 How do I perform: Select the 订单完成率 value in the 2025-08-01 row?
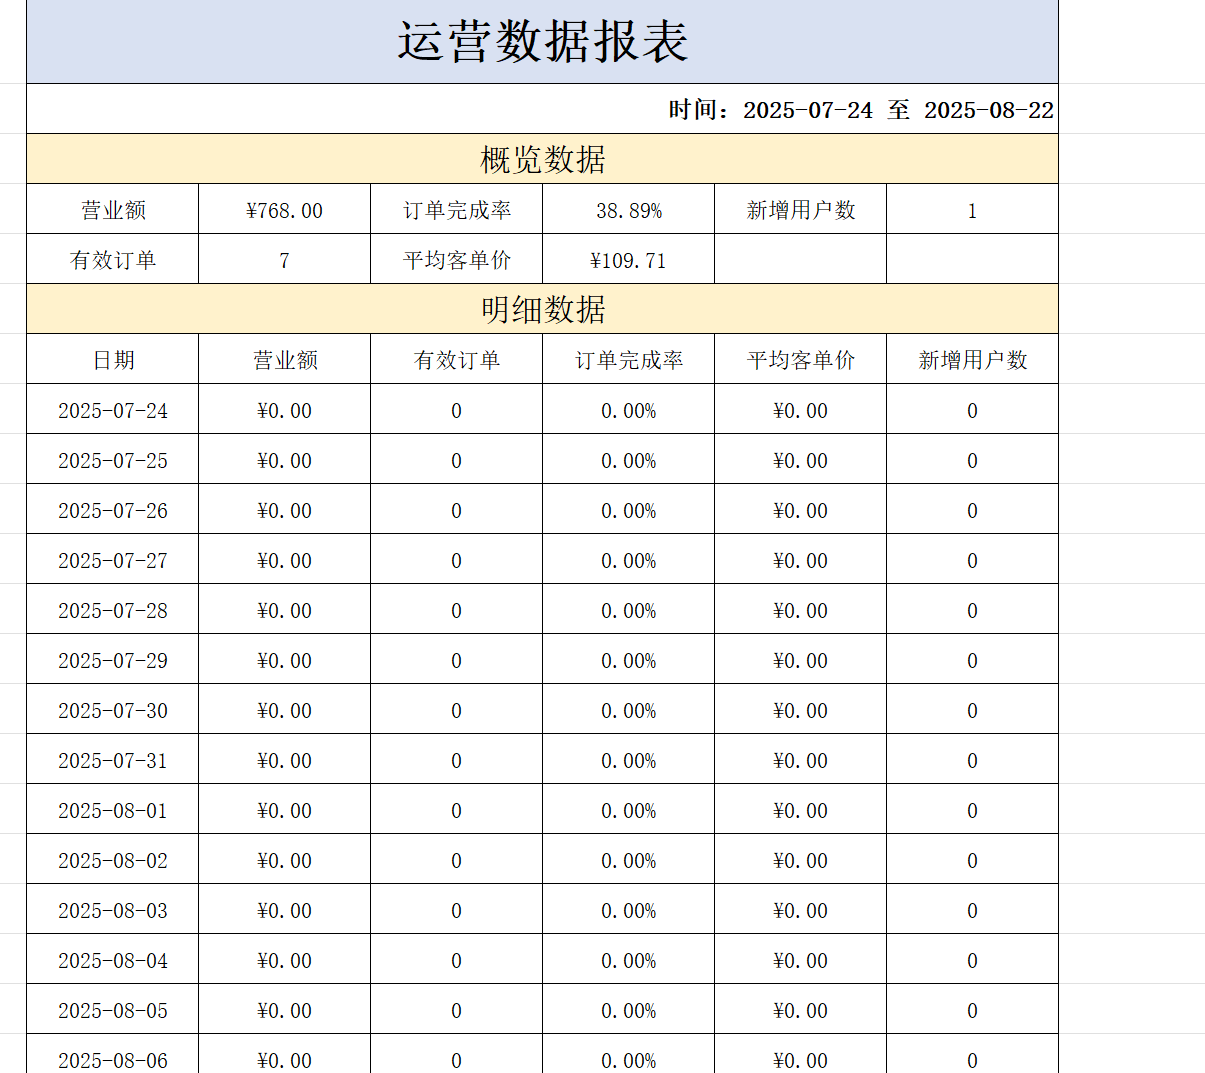(x=629, y=809)
